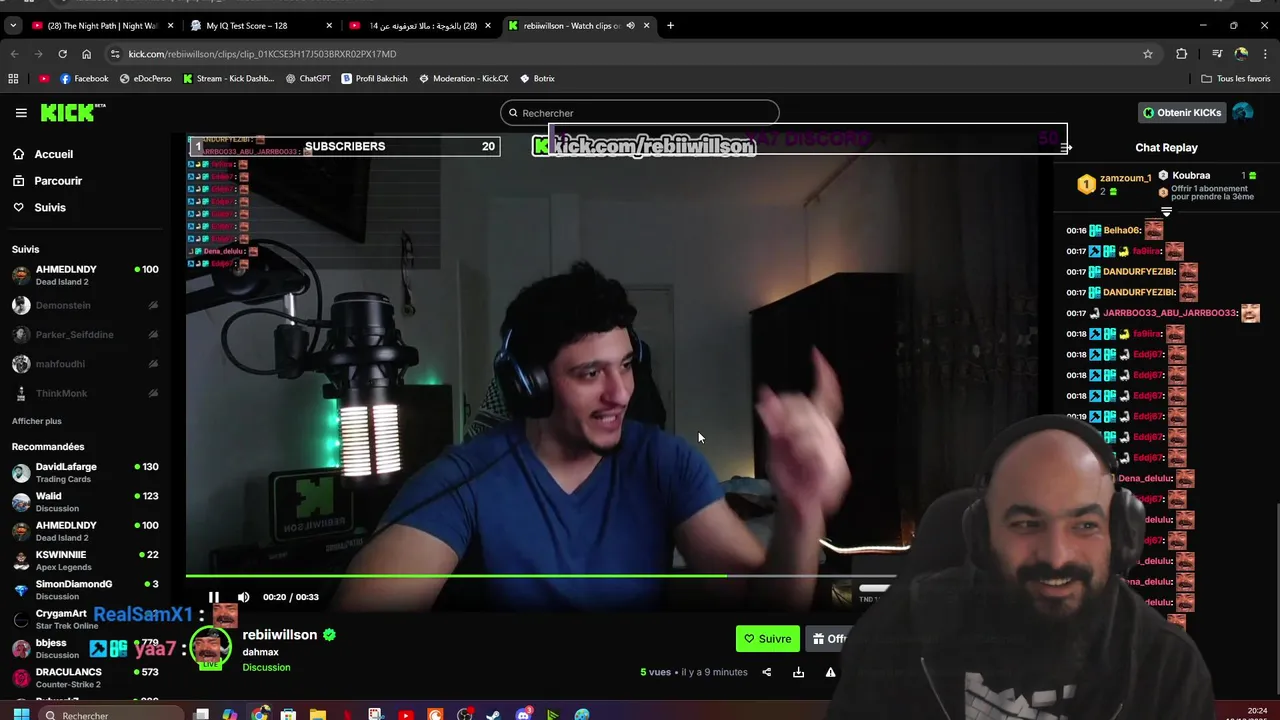Open the browser extensions puzzle icon
Image resolution: width=1280 pixels, height=720 pixels.
pos(1182,54)
